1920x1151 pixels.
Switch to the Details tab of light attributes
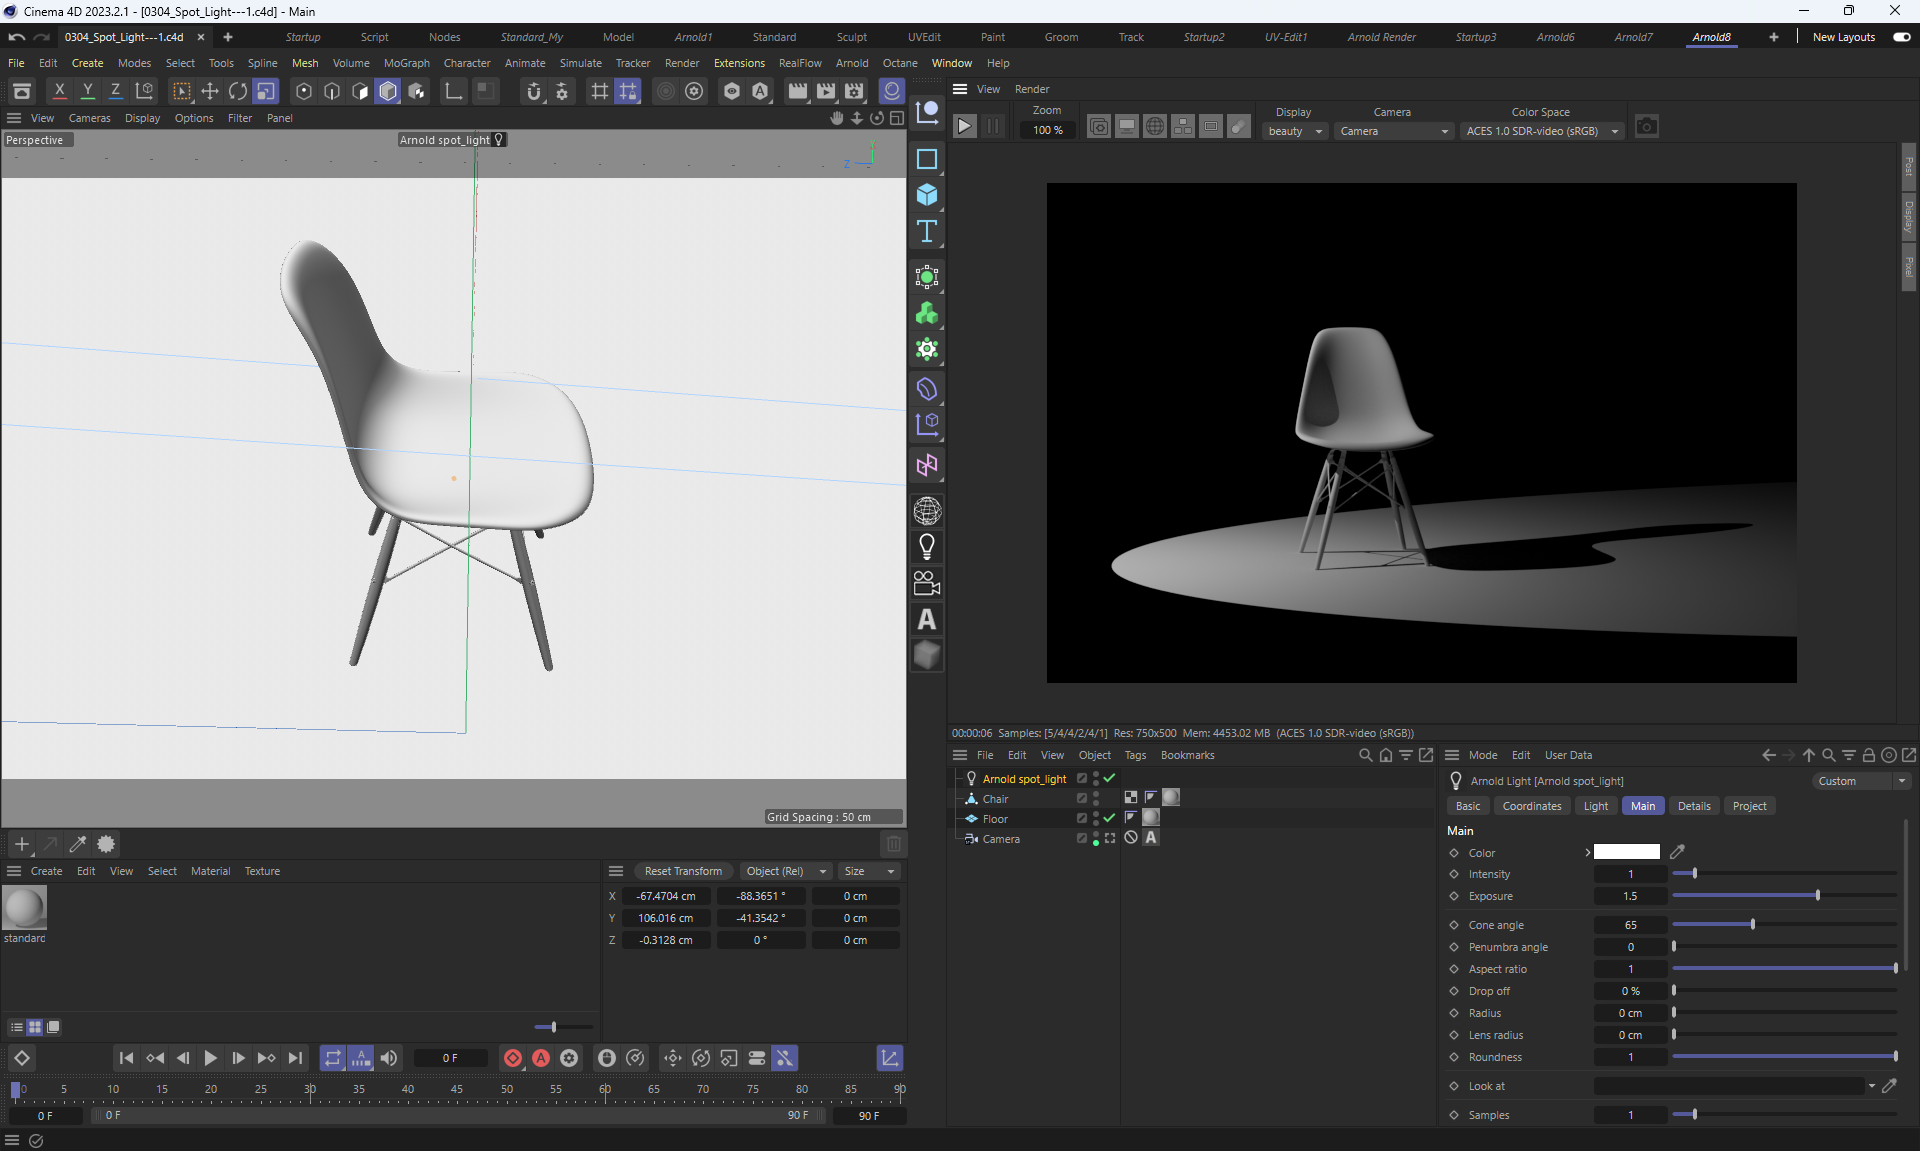click(1693, 806)
